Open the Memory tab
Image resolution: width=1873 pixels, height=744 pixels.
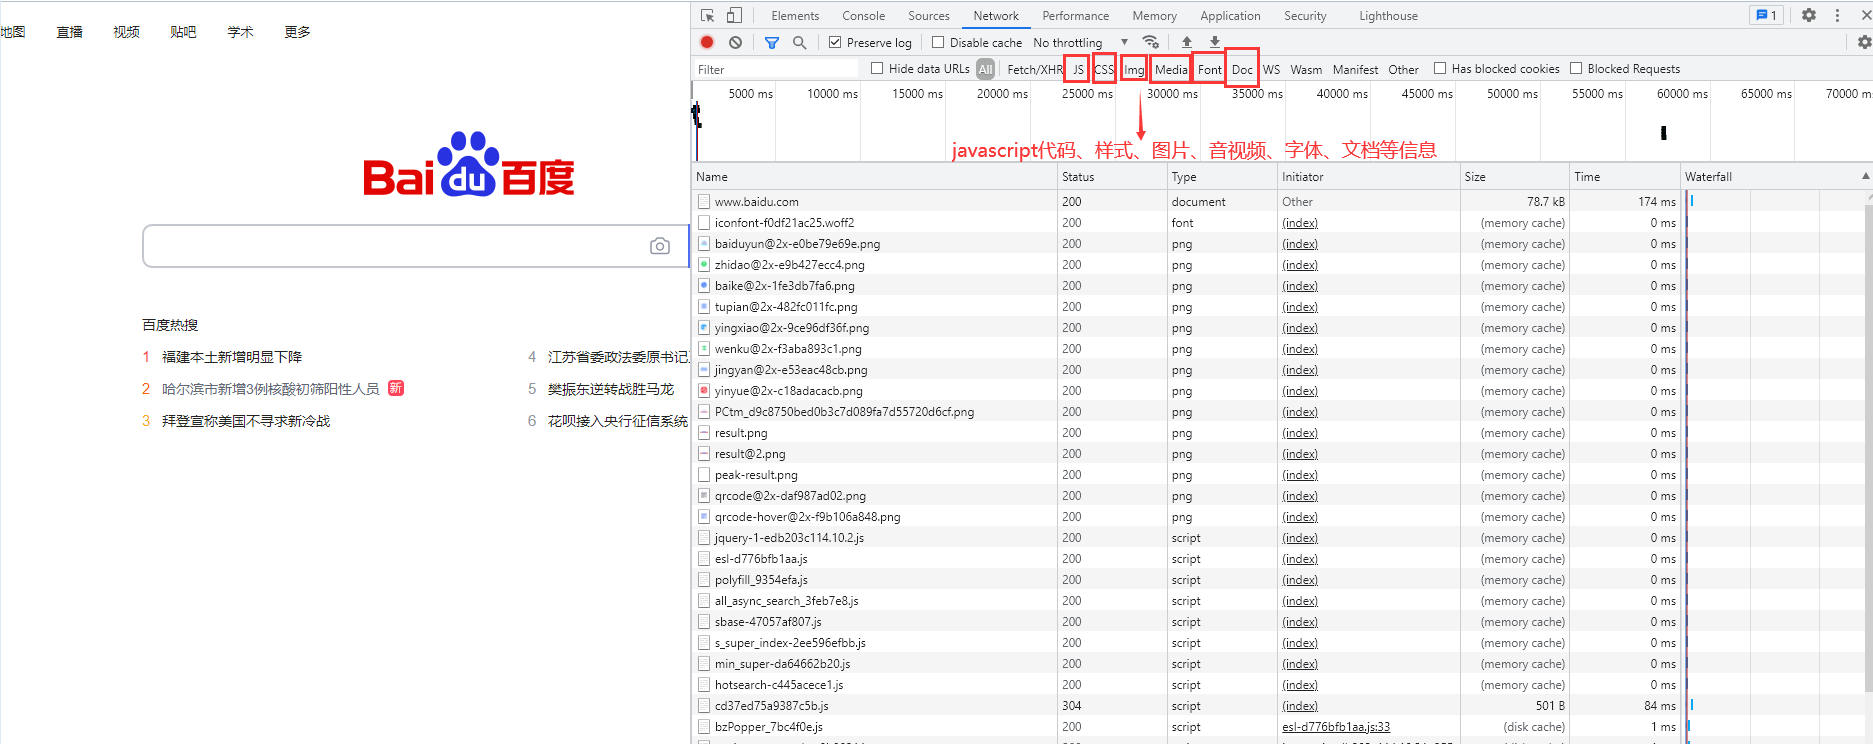[x=1154, y=16]
